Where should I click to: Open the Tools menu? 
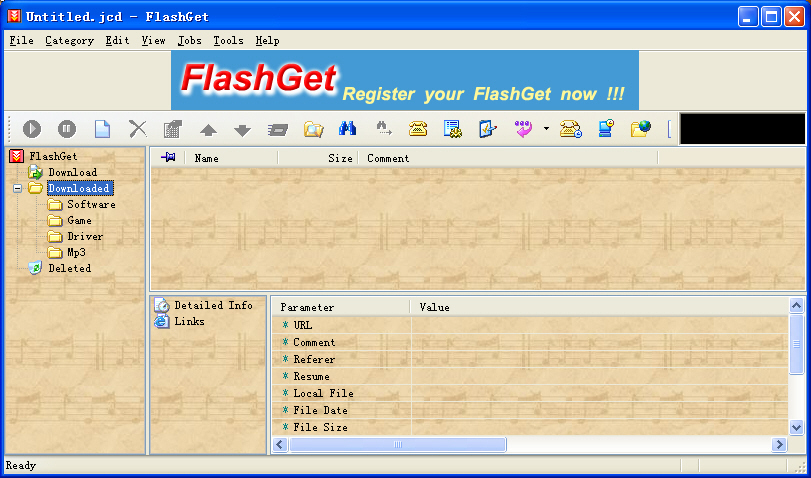(x=228, y=40)
